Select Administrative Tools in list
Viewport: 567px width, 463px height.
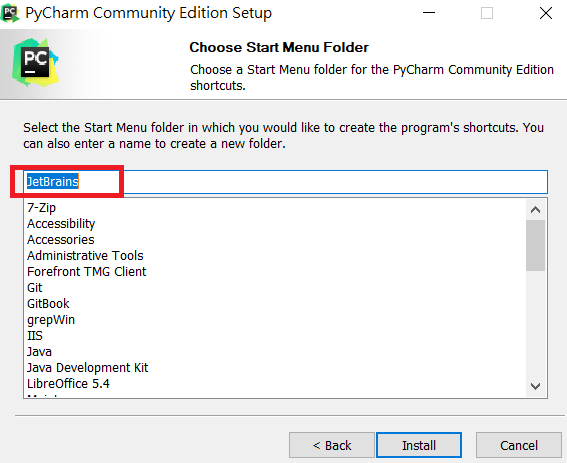pyautogui.click(x=85, y=256)
